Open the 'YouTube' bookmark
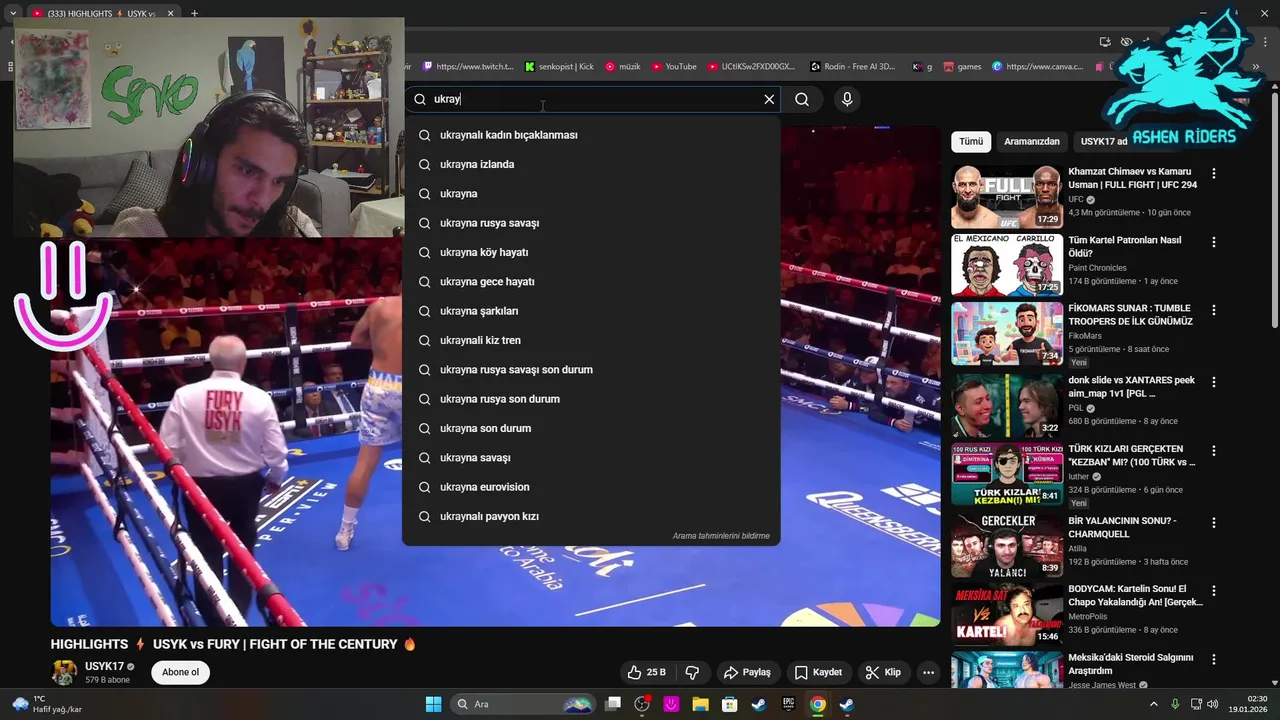This screenshot has width=1280, height=720. click(x=674, y=67)
